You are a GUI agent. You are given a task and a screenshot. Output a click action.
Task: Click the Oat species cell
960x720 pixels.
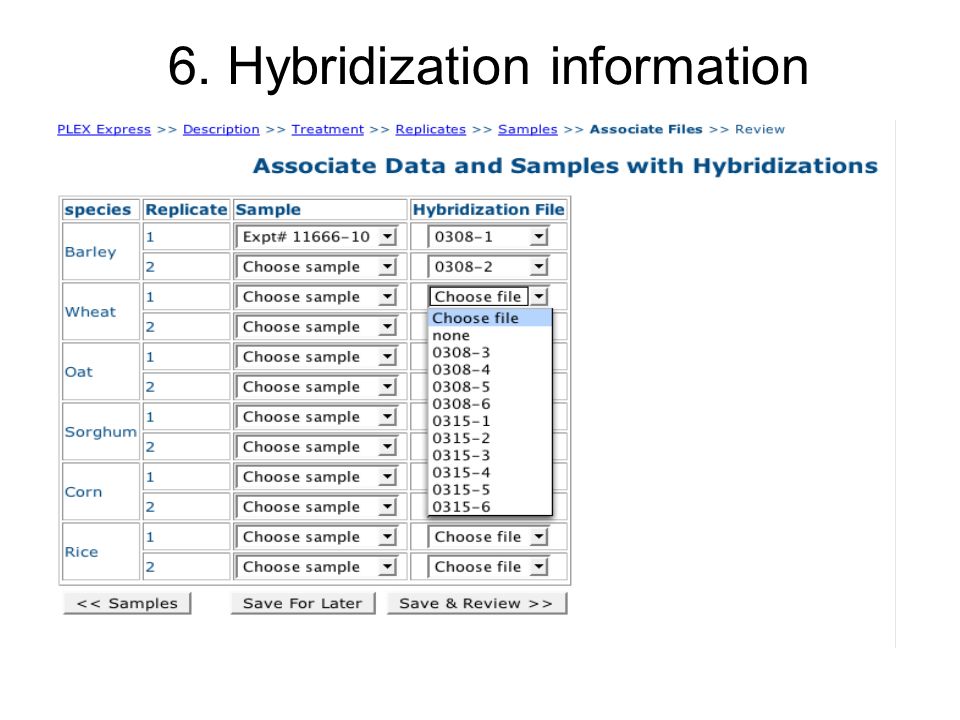101,372
